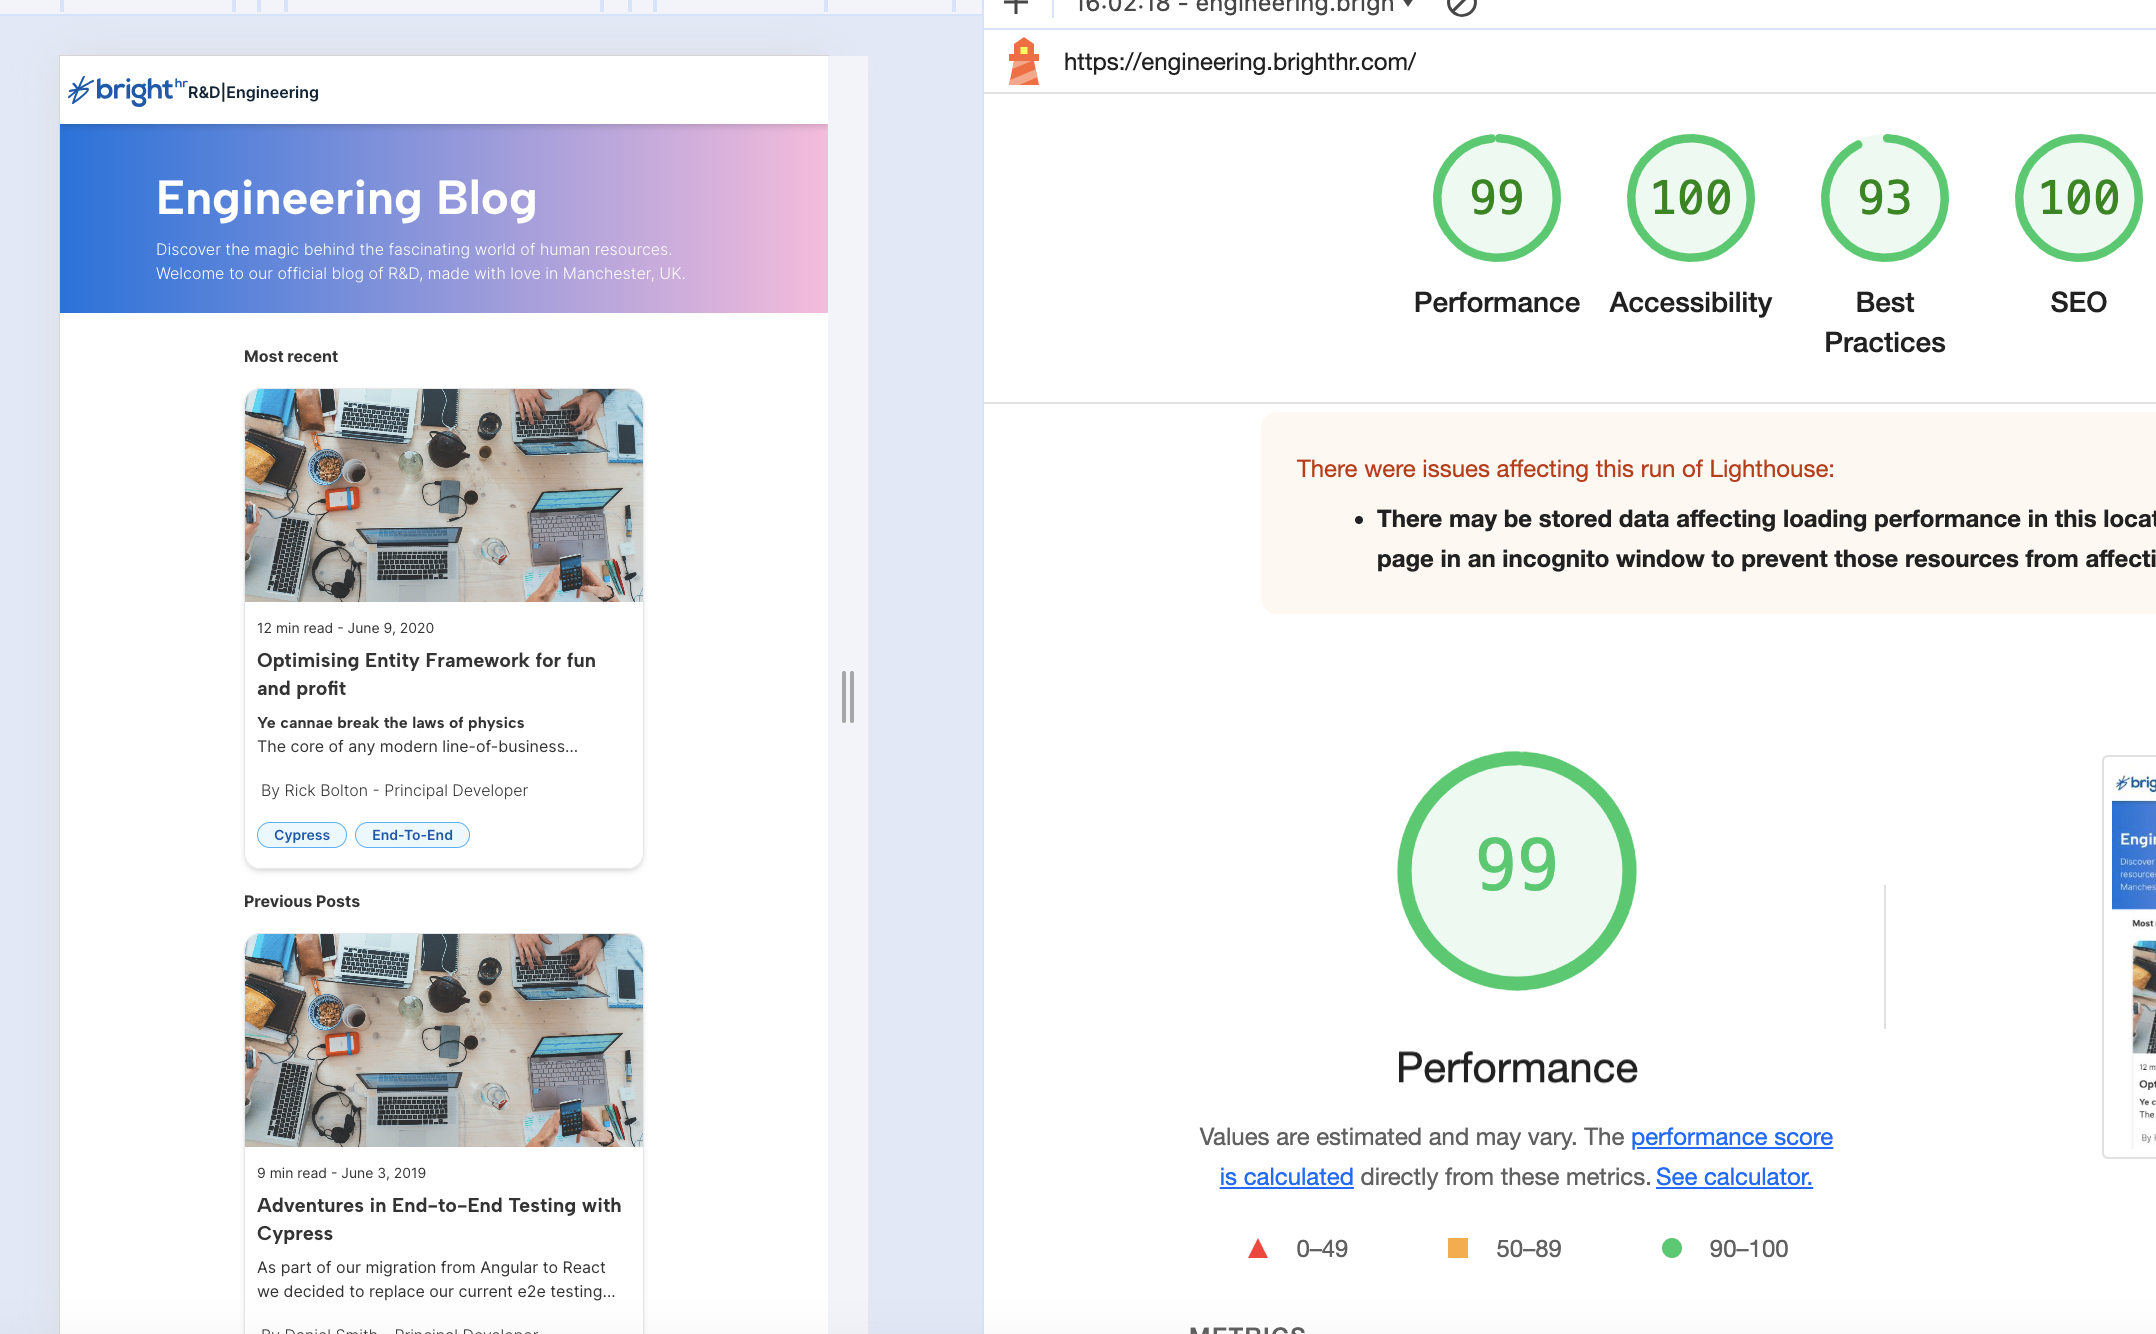2156x1334 pixels.
Task: Click the tested URL engineering.brighthr.com
Action: pyautogui.click(x=1239, y=62)
